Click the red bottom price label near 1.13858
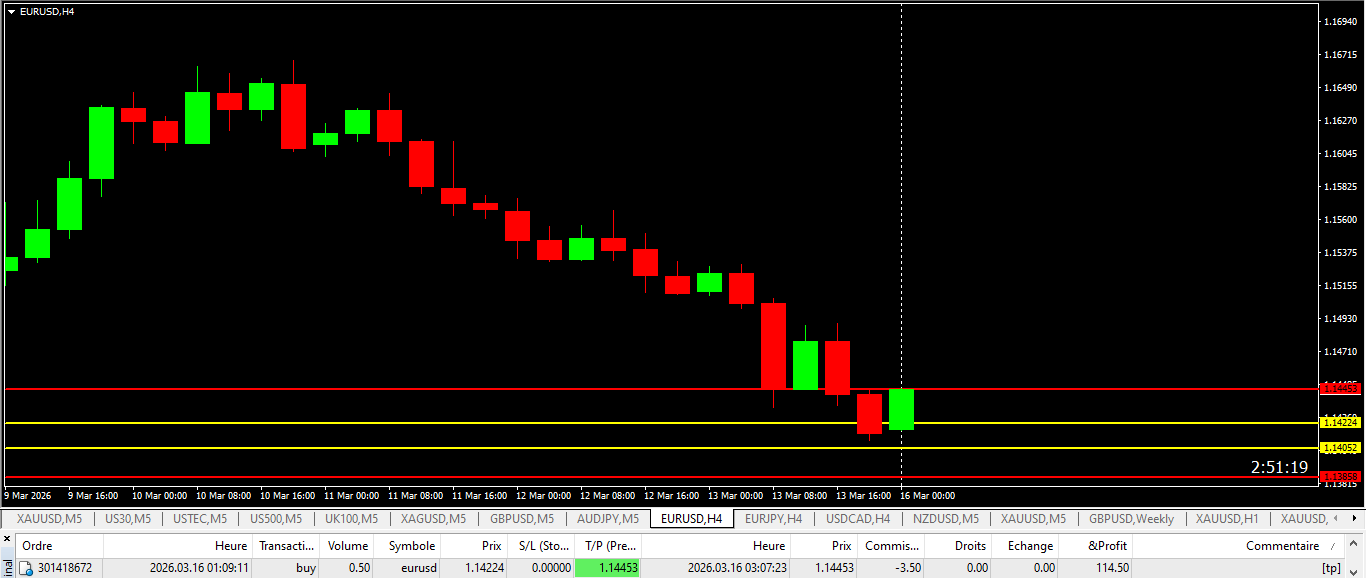This screenshot has height=578, width=1366. (1339, 477)
